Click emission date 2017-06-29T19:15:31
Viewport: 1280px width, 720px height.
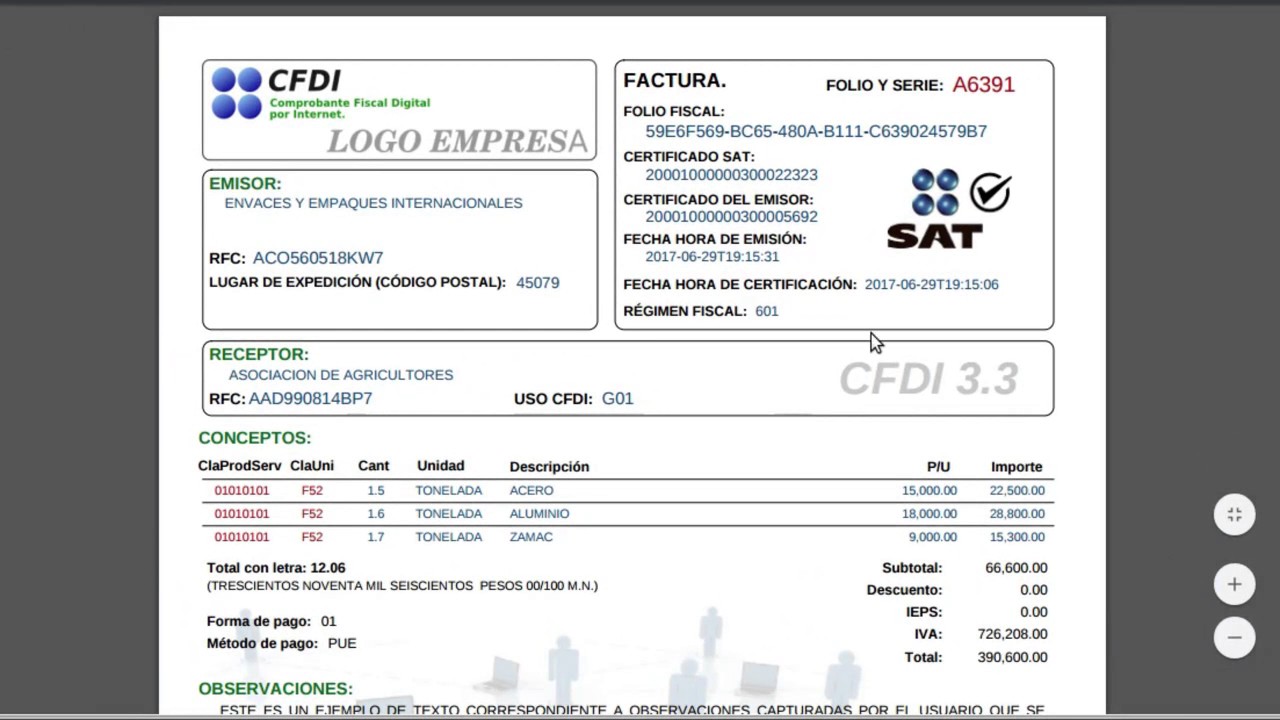tap(712, 257)
